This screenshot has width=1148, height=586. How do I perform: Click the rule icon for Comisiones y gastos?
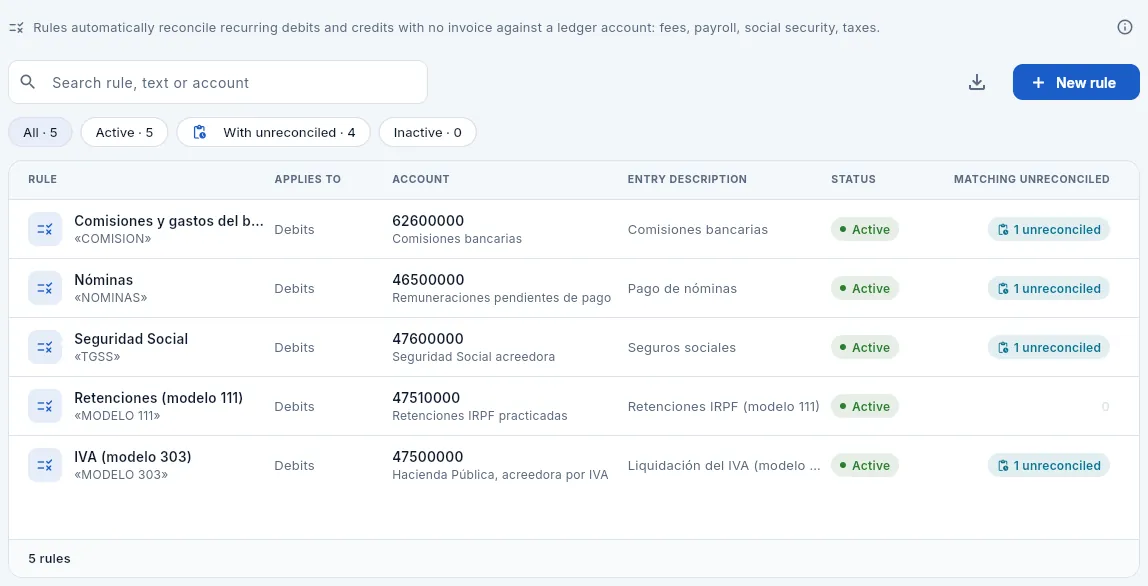[x=45, y=229]
